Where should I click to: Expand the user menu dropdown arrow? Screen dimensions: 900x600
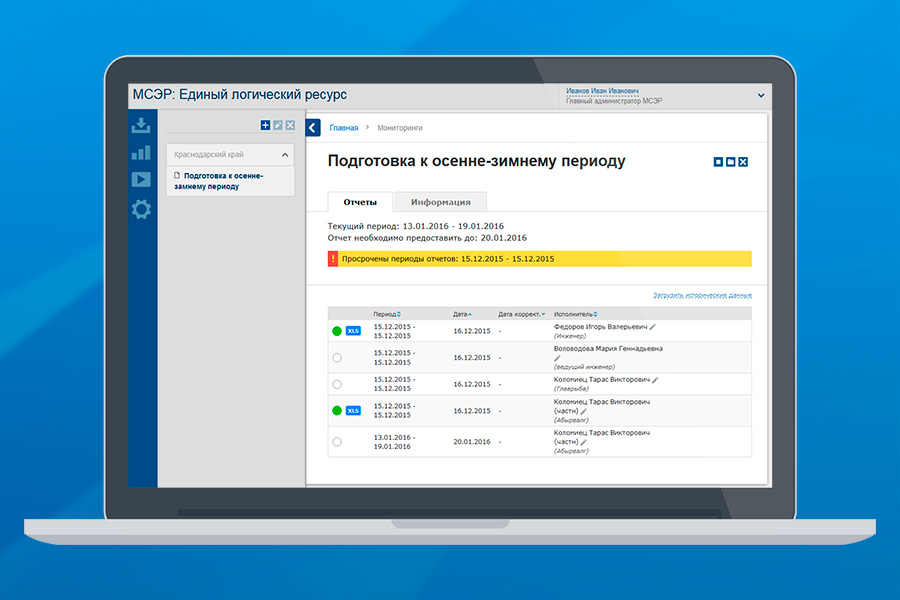click(761, 96)
